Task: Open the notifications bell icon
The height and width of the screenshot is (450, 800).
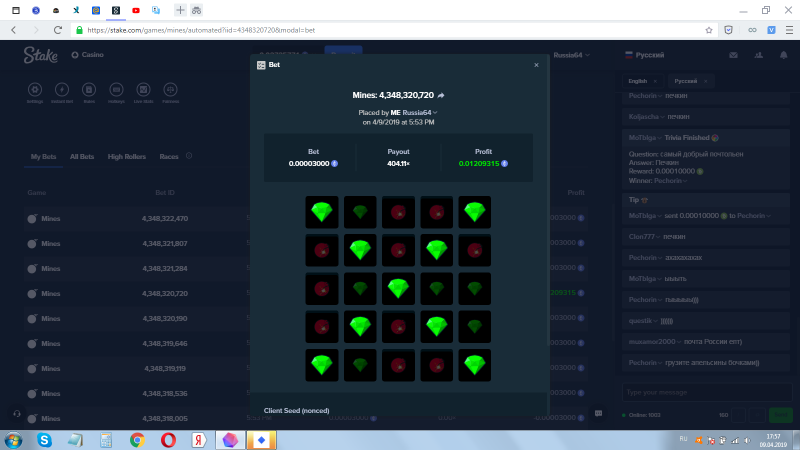Action: 784,55
